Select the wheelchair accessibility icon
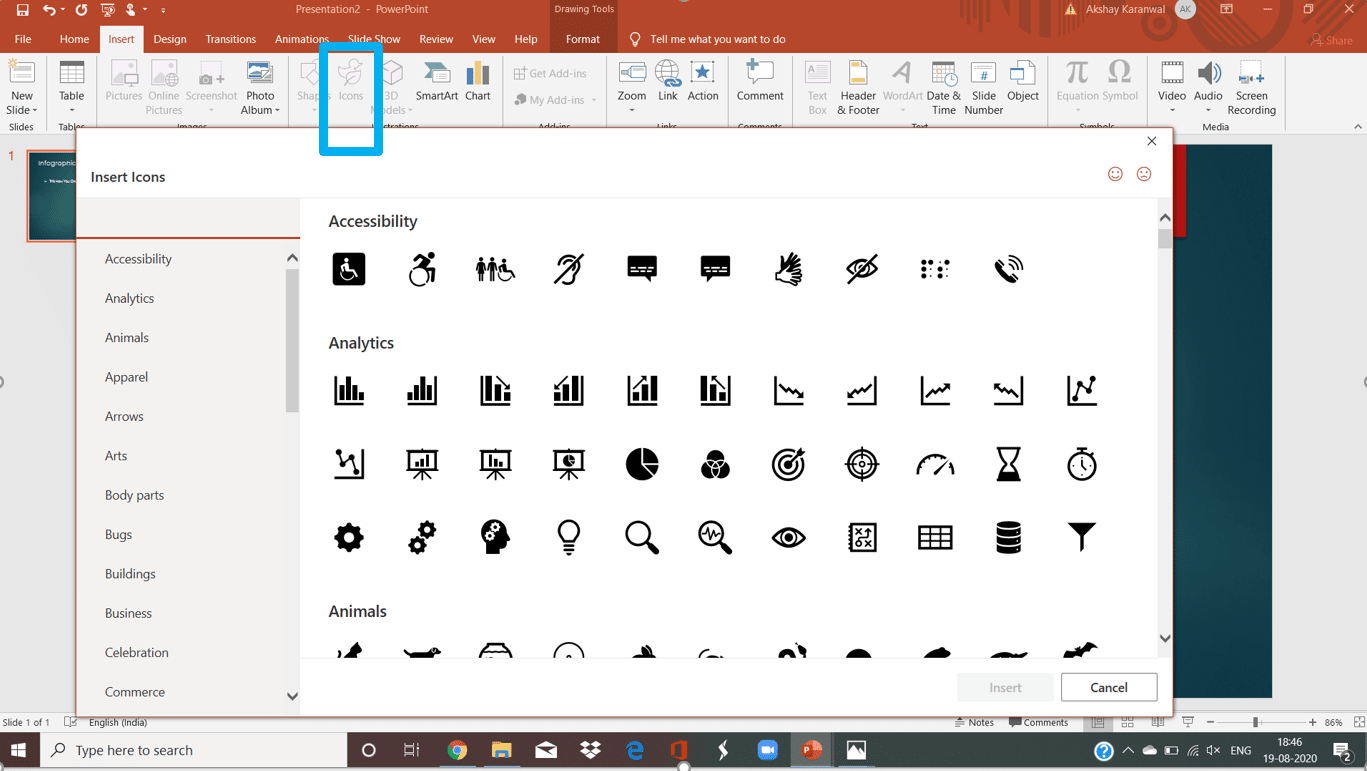Image resolution: width=1367 pixels, height=771 pixels. (x=349, y=269)
